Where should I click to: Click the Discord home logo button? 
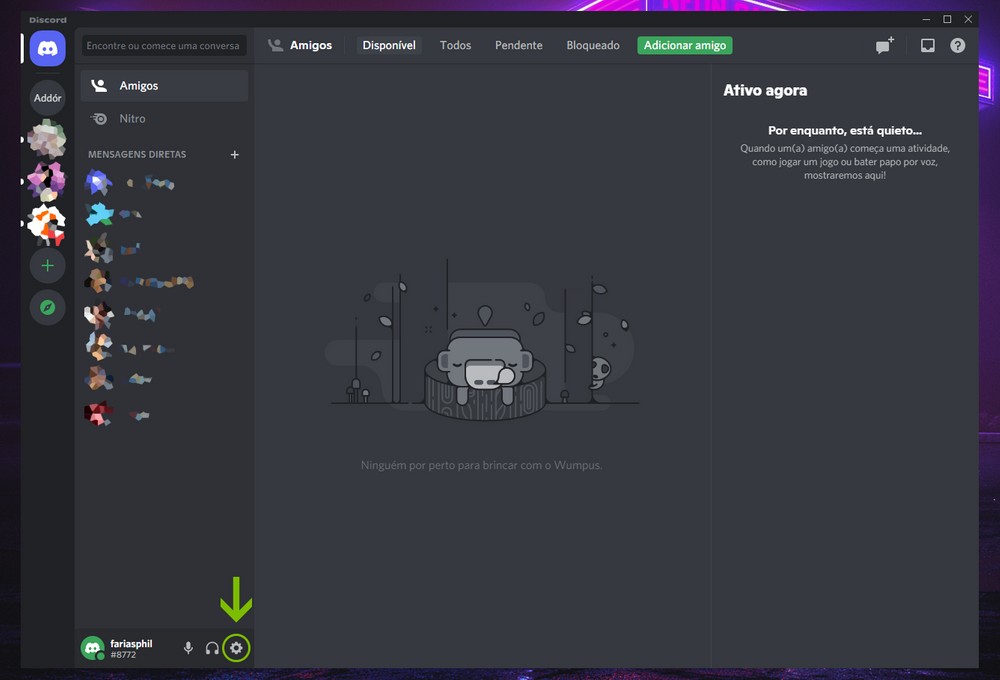[47, 48]
